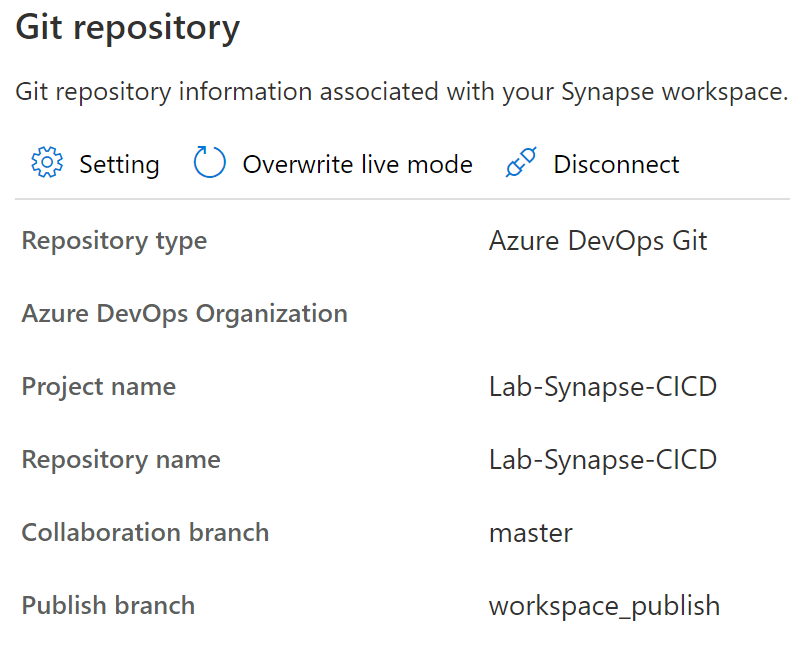Select the workspace_publish branch value
790x647 pixels.
click(604, 606)
